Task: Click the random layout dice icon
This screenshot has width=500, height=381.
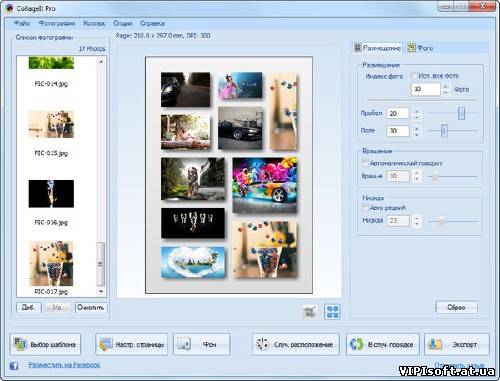Action: pyautogui.click(x=262, y=344)
